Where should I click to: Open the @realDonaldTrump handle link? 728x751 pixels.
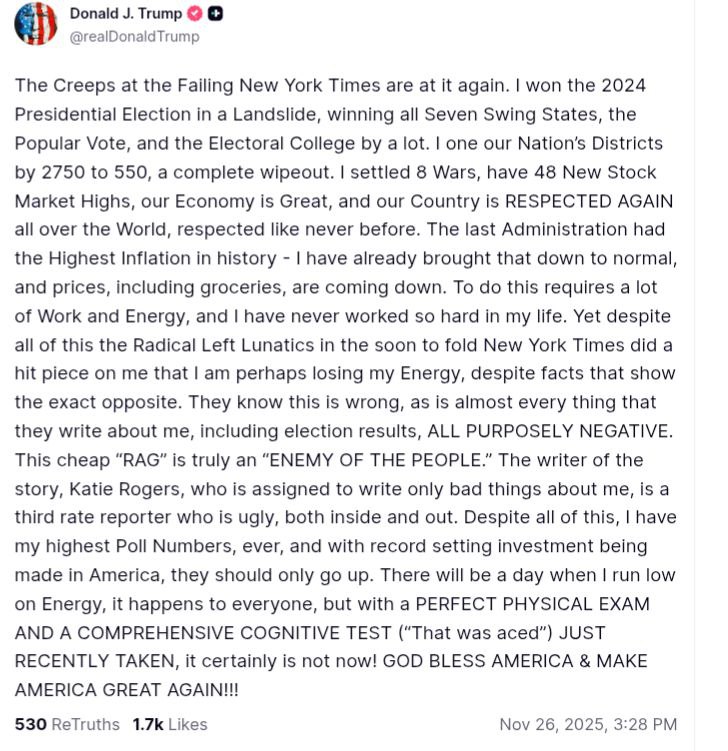135,36
